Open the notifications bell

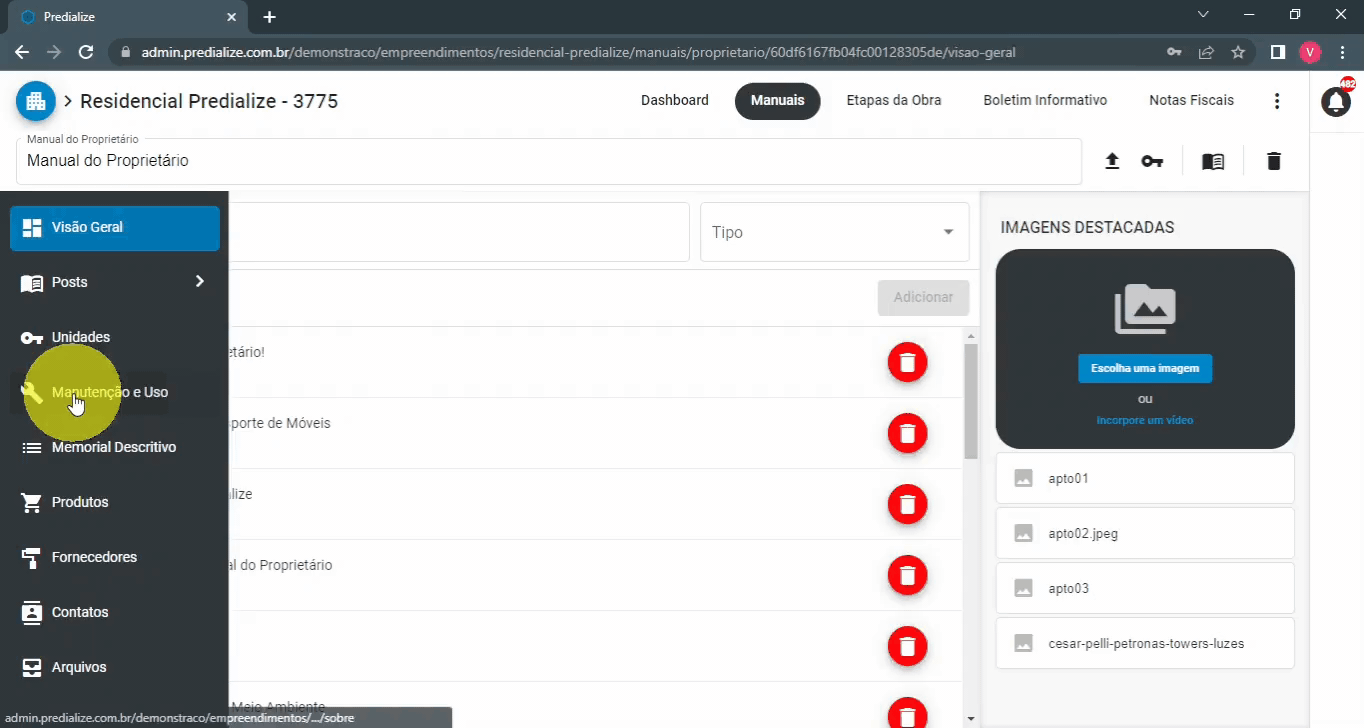(1336, 101)
